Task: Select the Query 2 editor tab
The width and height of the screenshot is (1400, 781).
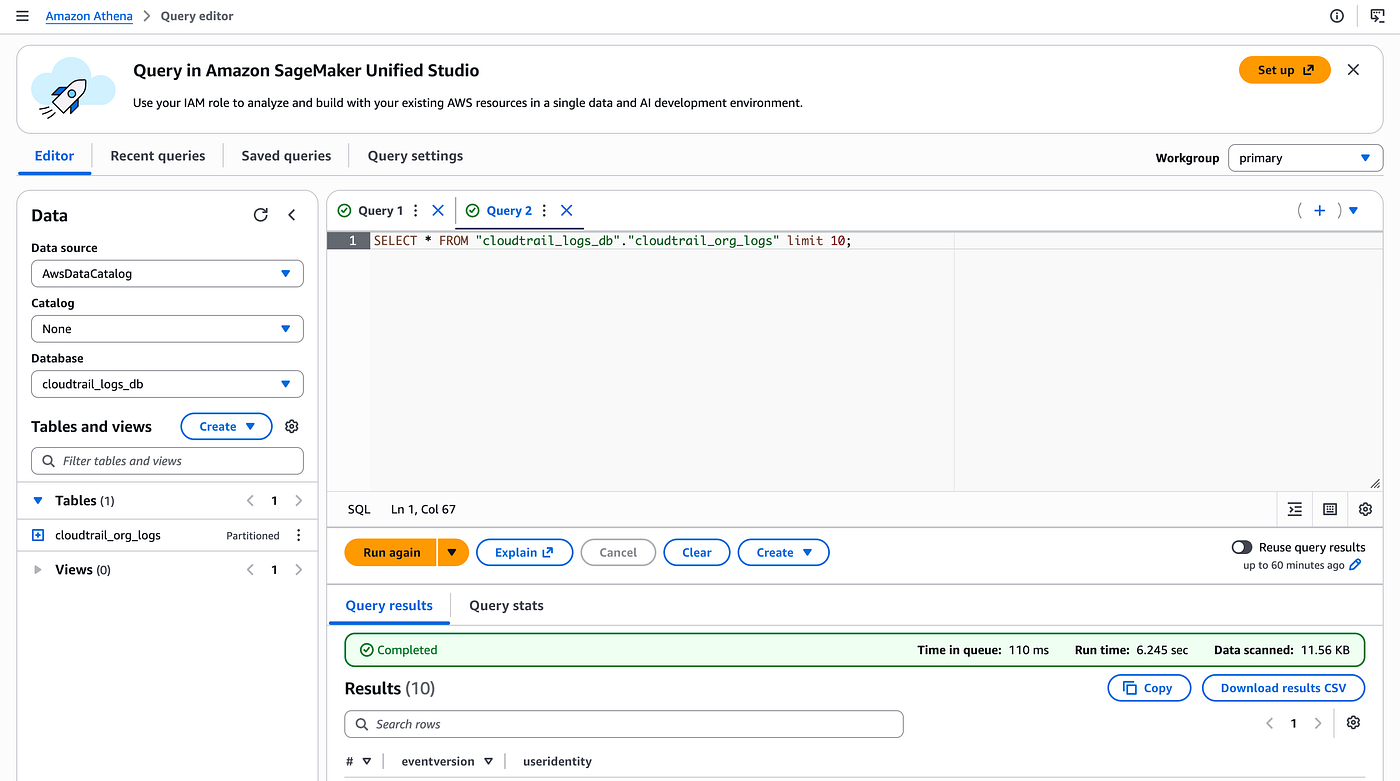Action: tap(508, 211)
